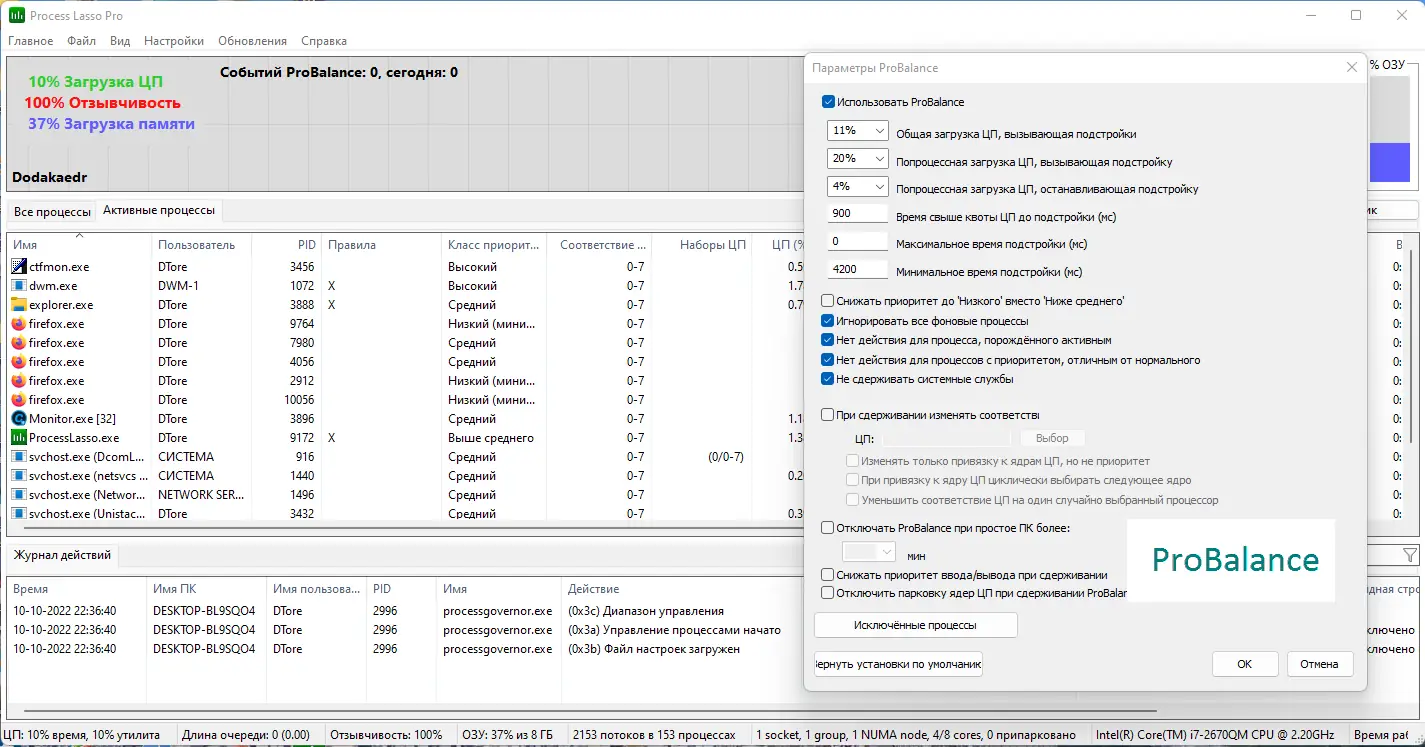The width and height of the screenshot is (1425, 747).
Task: Uncheck the Использовать ProBalance checkbox
Action: (x=828, y=102)
